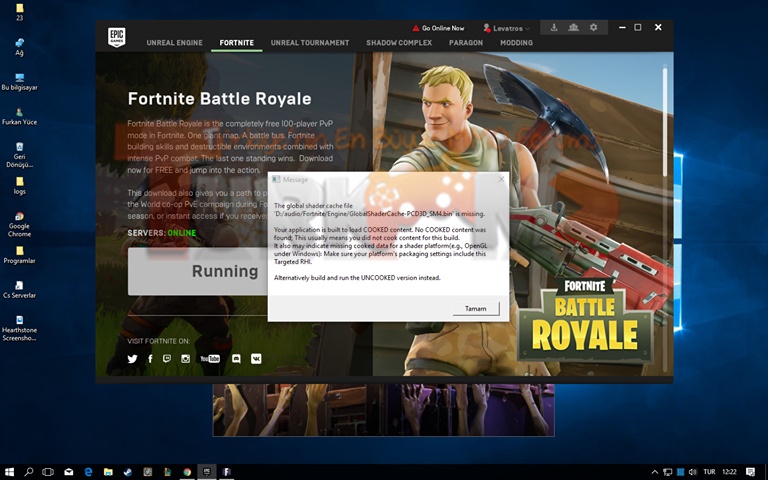The image size is (768, 480).
Task: Switch to the Unreal Engine tab
Action: click(174, 43)
